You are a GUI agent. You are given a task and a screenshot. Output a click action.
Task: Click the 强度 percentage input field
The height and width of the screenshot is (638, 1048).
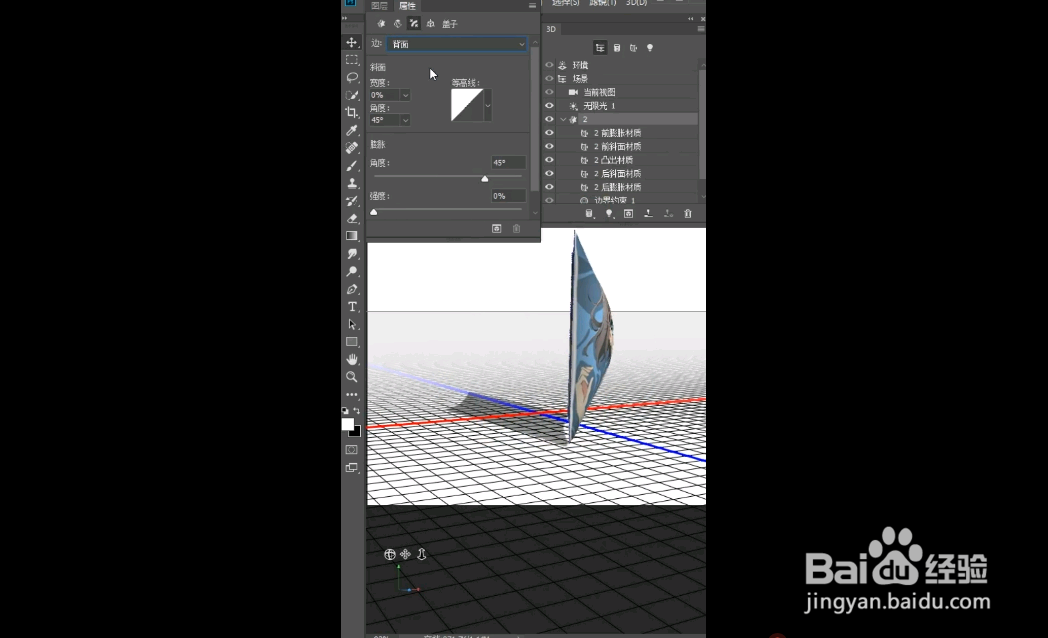pyautogui.click(x=509, y=194)
